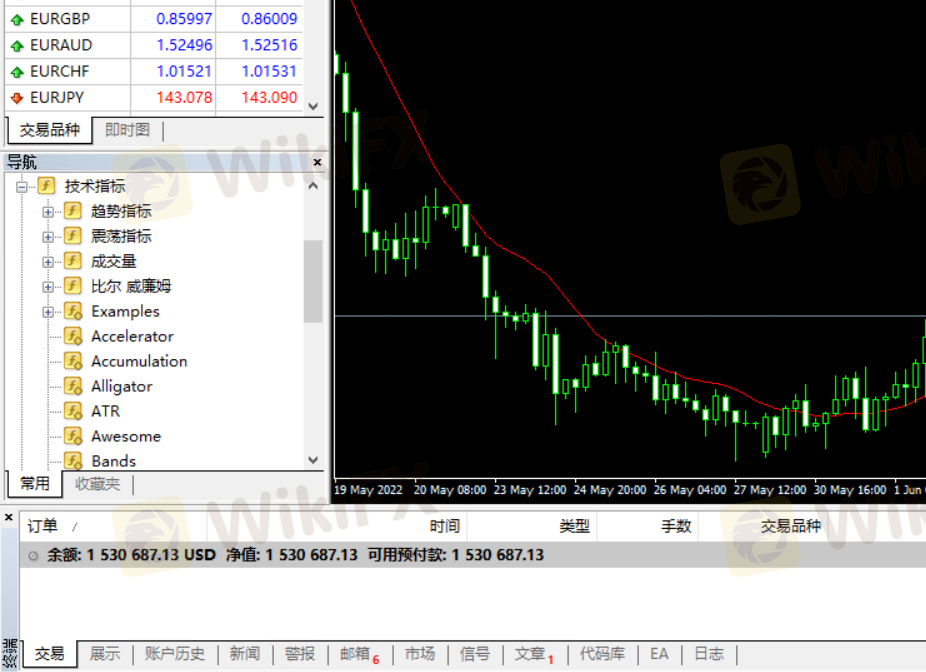Screen dimensions: 926x672
Task: Close the 导航 navigator panel
Action: tap(317, 162)
